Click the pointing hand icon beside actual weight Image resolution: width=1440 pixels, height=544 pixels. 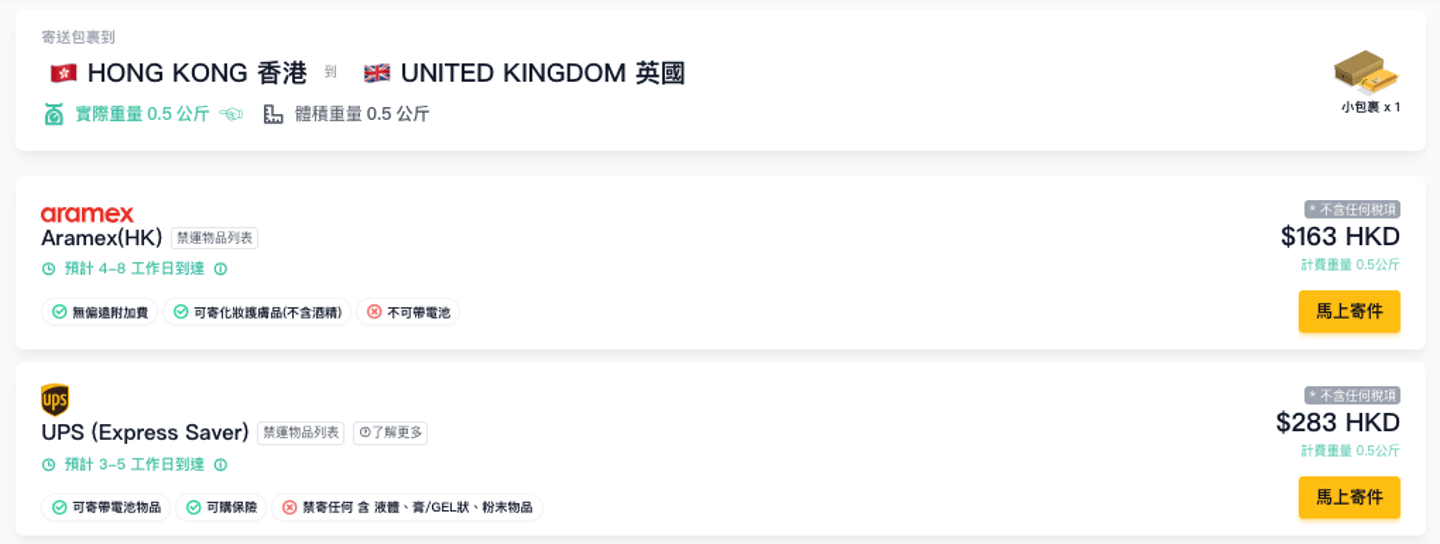click(x=231, y=114)
